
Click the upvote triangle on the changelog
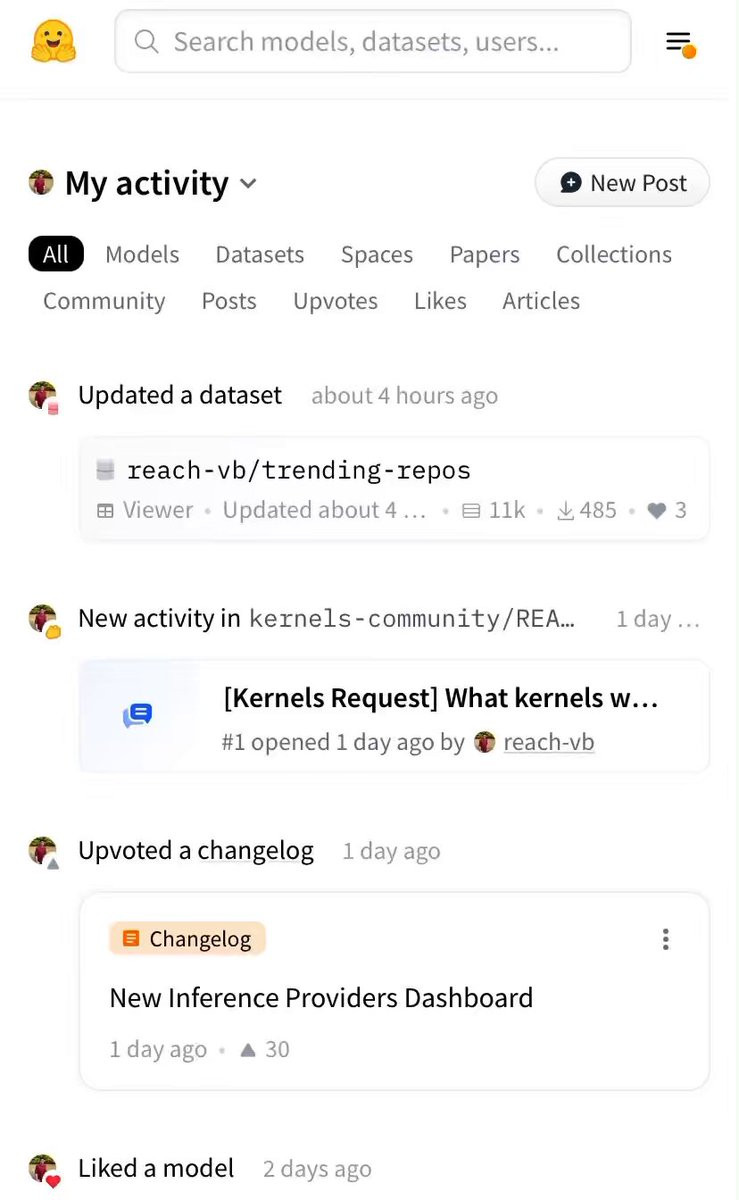(x=249, y=1050)
